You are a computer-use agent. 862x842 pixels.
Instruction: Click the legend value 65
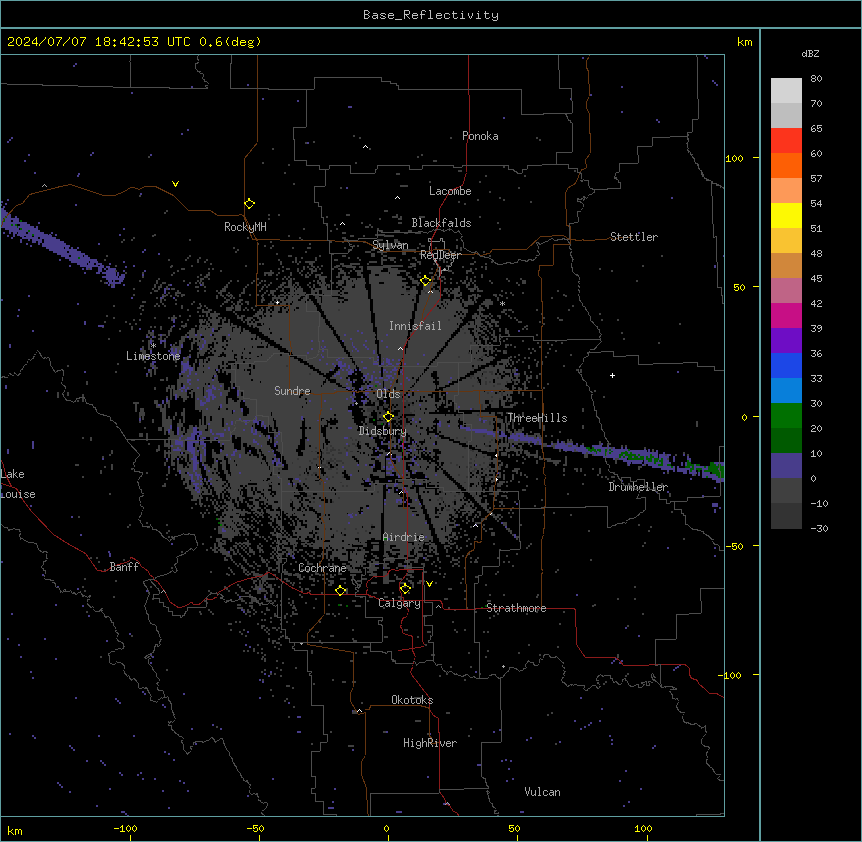(x=816, y=128)
